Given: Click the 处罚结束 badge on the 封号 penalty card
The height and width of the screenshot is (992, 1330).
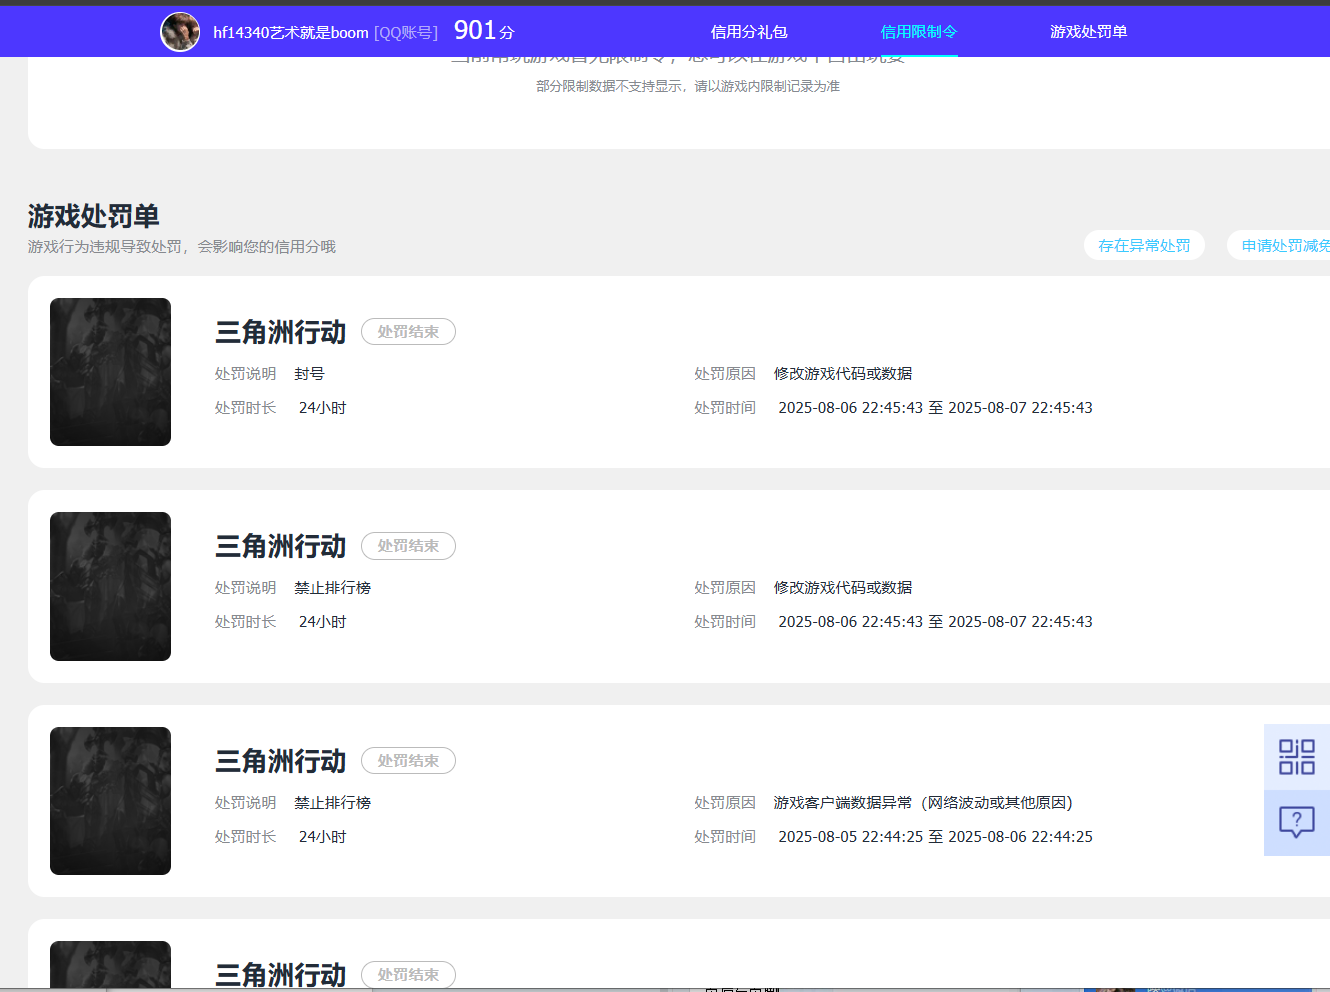Looking at the screenshot, I should [x=408, y=331].
